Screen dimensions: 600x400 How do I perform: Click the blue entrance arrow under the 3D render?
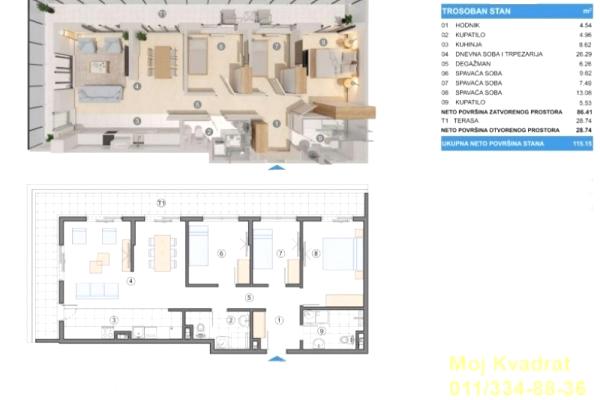pyautogui.click(x=277, y=168)
